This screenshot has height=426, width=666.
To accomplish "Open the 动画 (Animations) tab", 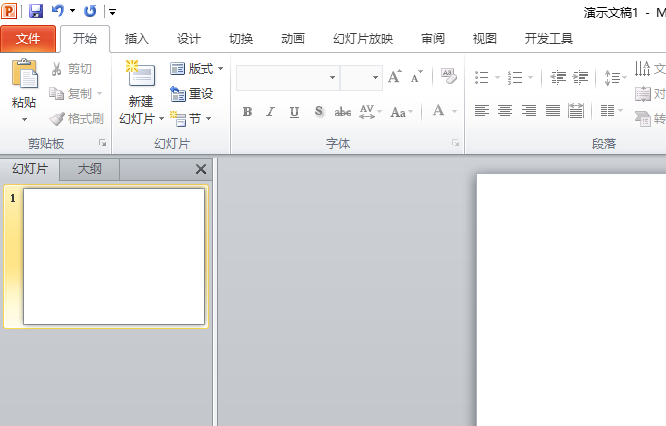I will (x=293, y=39).
